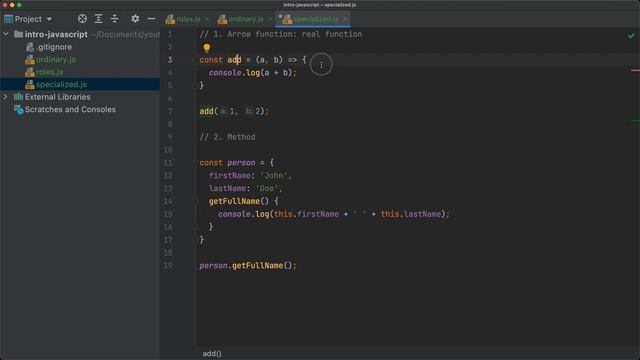Click the 'console.log(a + b);' line
The height and width of the screenshot is (360, 640).
(253, 73)
